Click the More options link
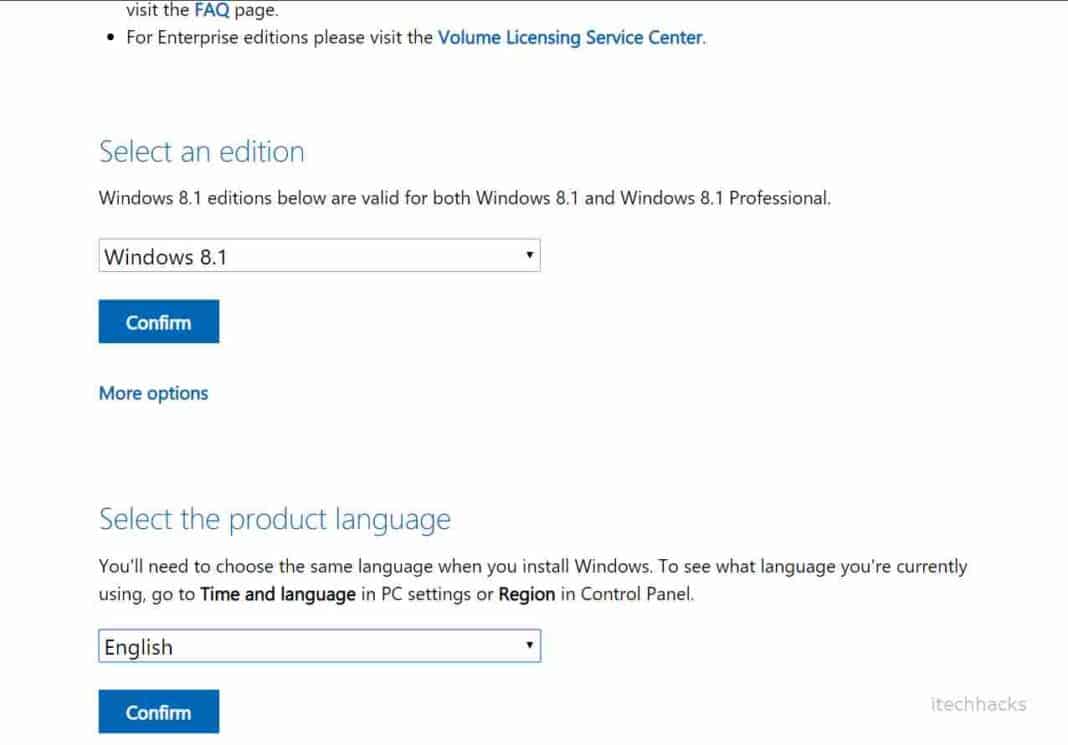 tap(152, 393)
